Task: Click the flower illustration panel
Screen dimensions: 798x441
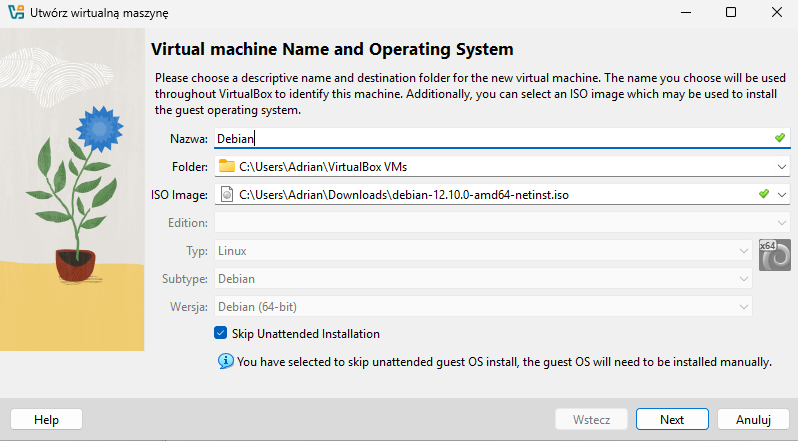Action: tap(72, 189)
